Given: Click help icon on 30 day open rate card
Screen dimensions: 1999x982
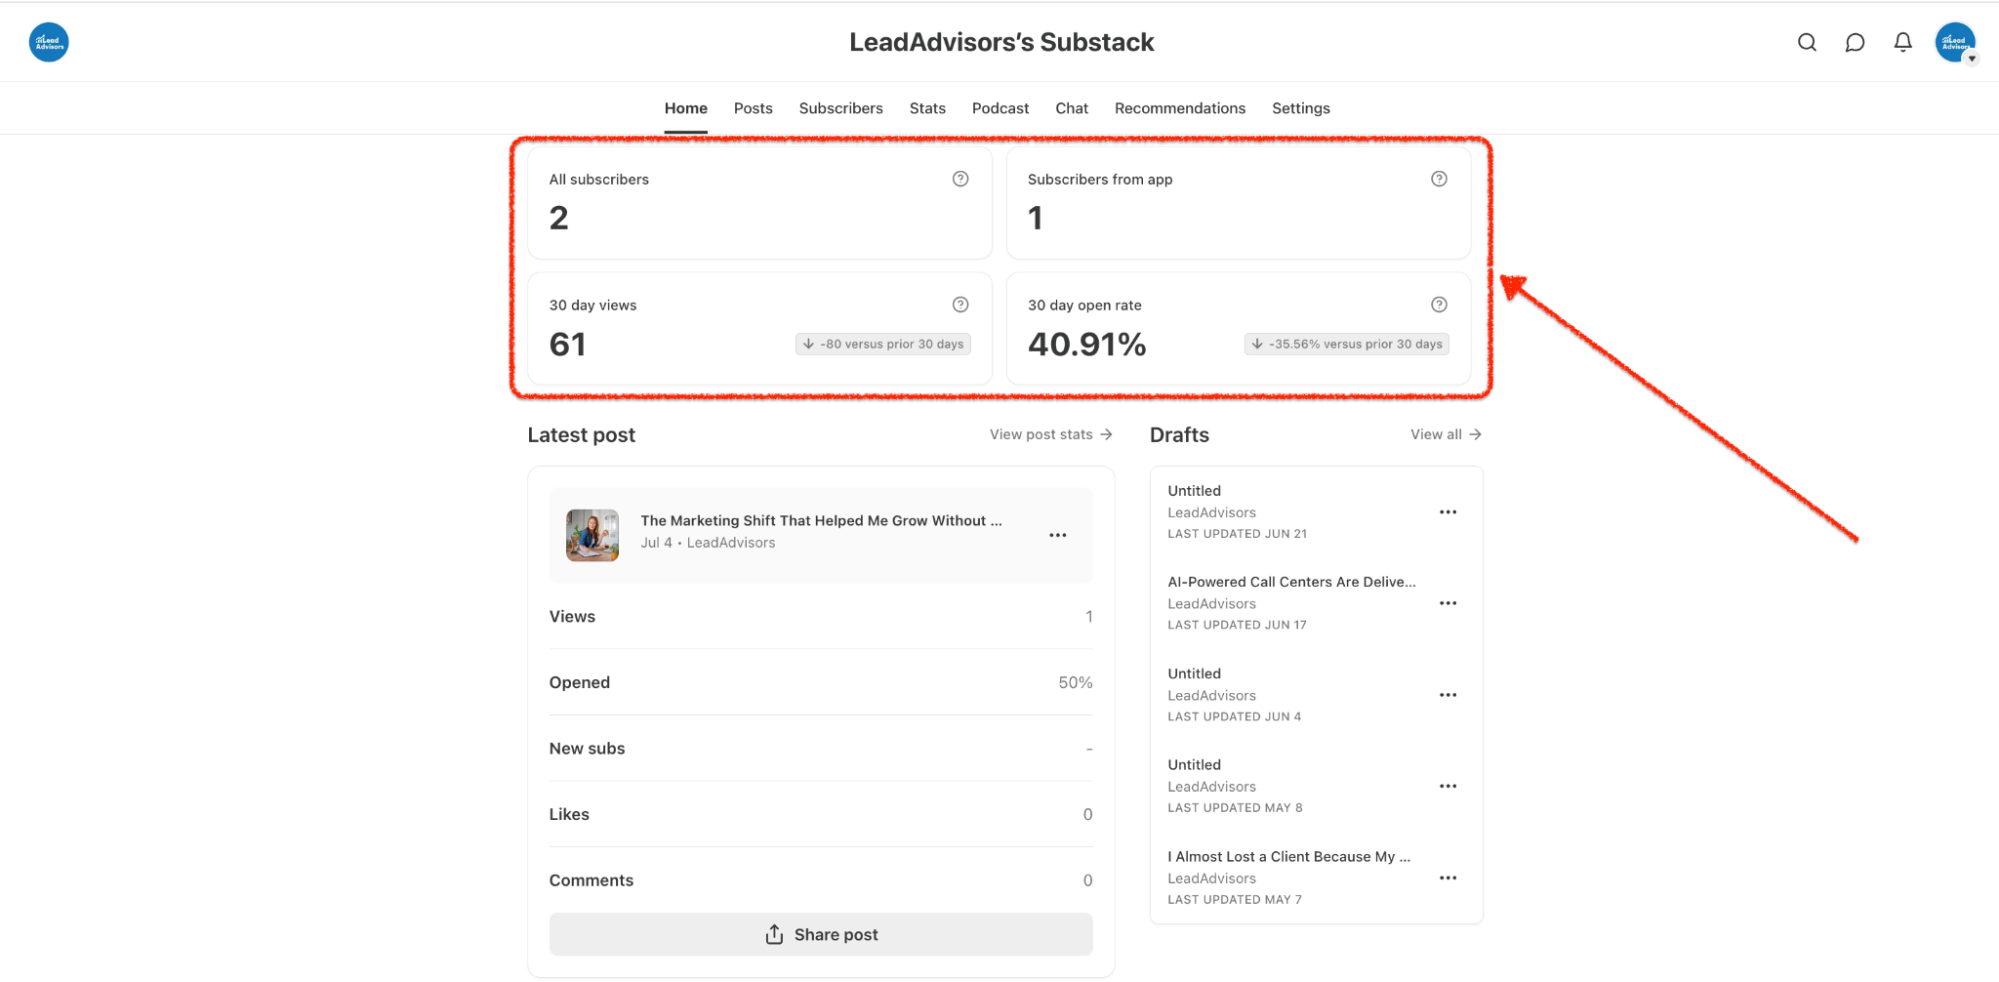Looking at the screenshot, I should tap(1438, 305).
